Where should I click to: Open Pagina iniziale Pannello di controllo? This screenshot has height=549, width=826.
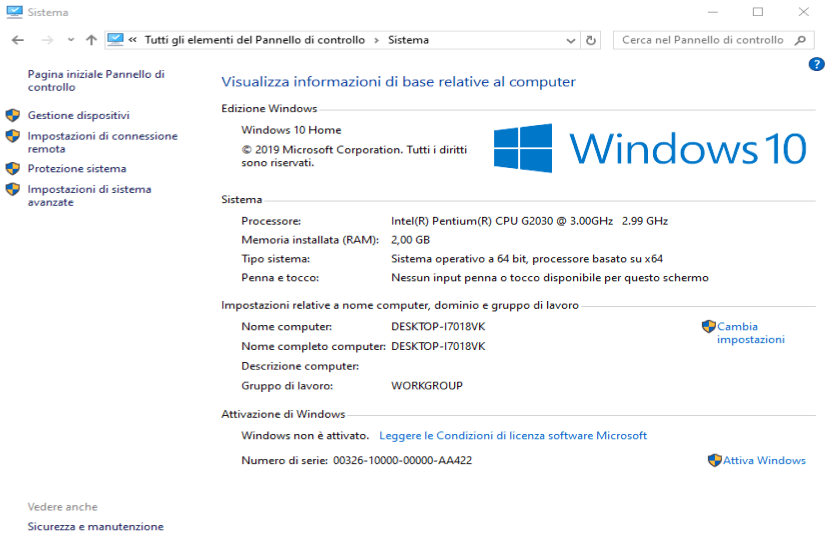[96, 81]
